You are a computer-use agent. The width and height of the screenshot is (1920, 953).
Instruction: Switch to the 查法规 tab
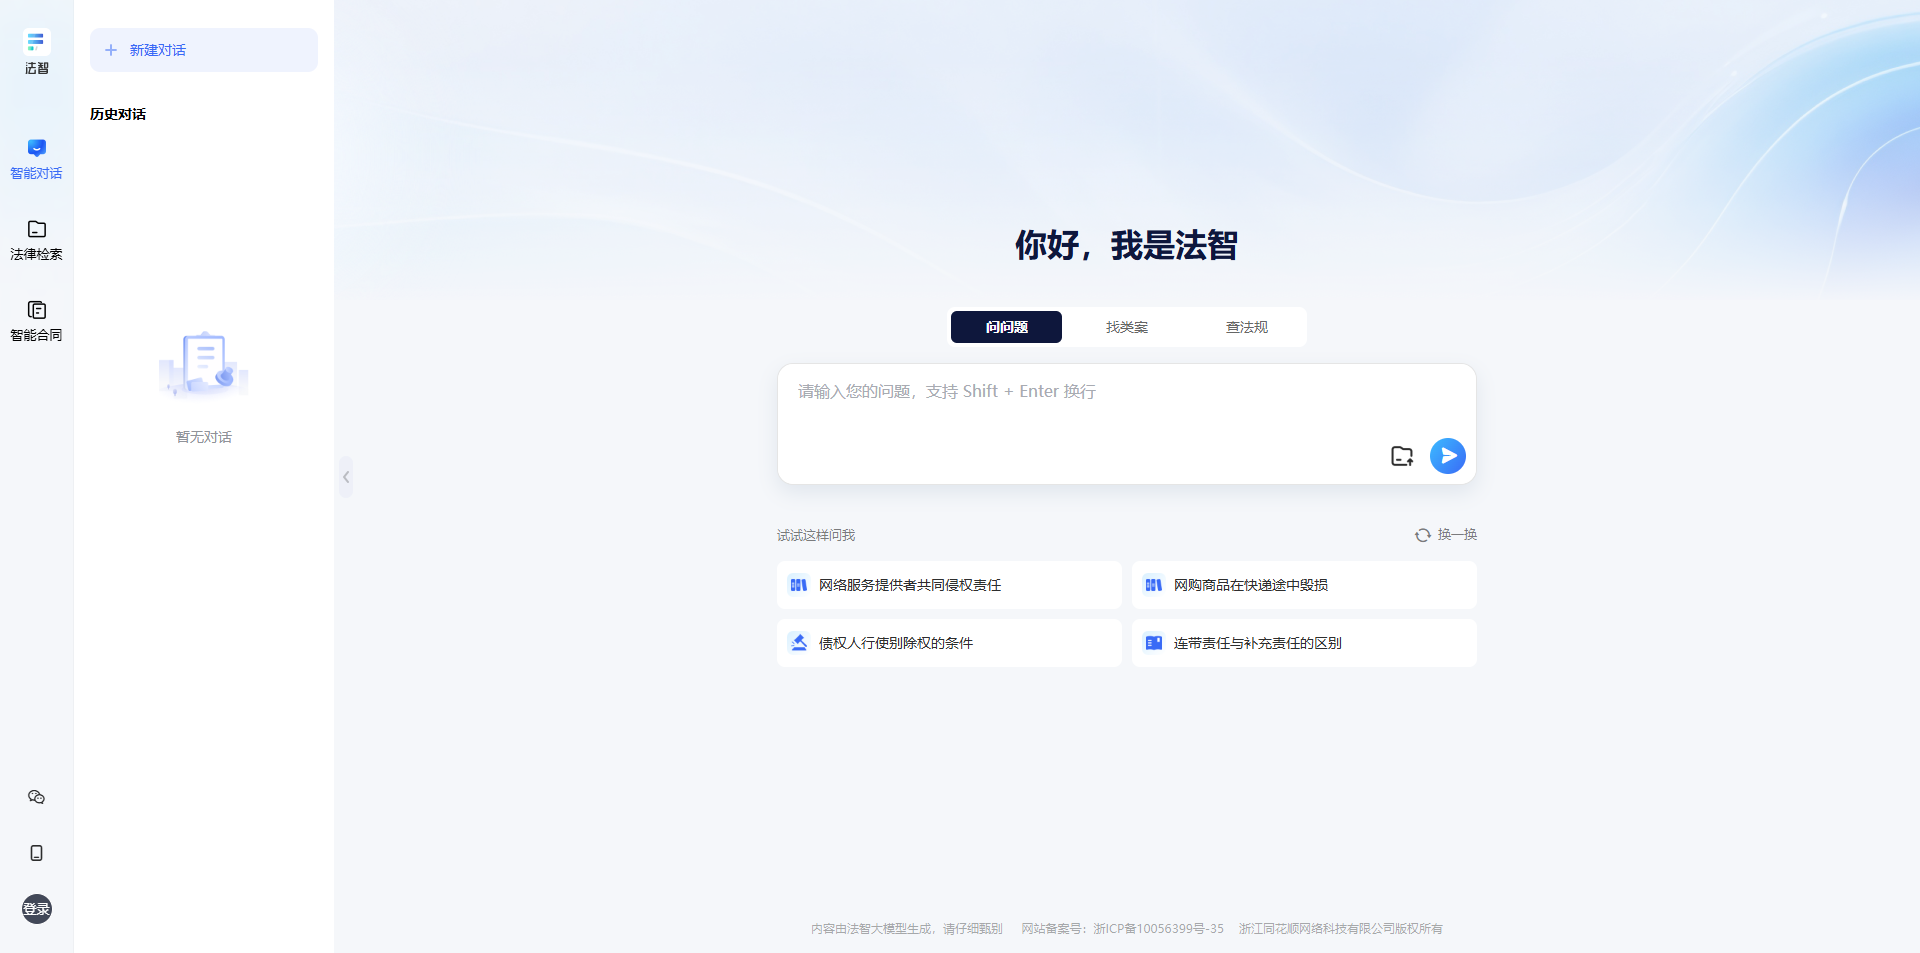coord(1247,327)
